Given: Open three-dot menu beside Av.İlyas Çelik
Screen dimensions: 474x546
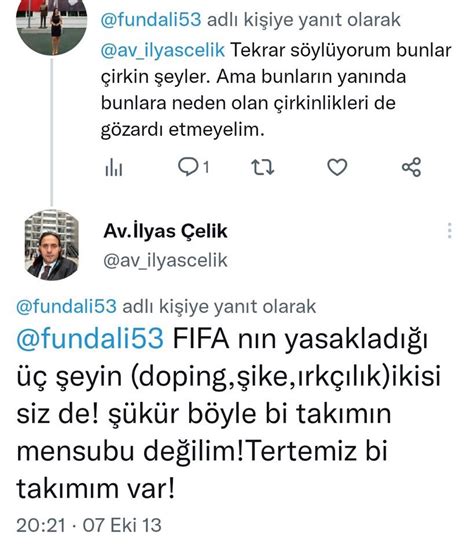Looking at the screenshot, I should [450, 231].
